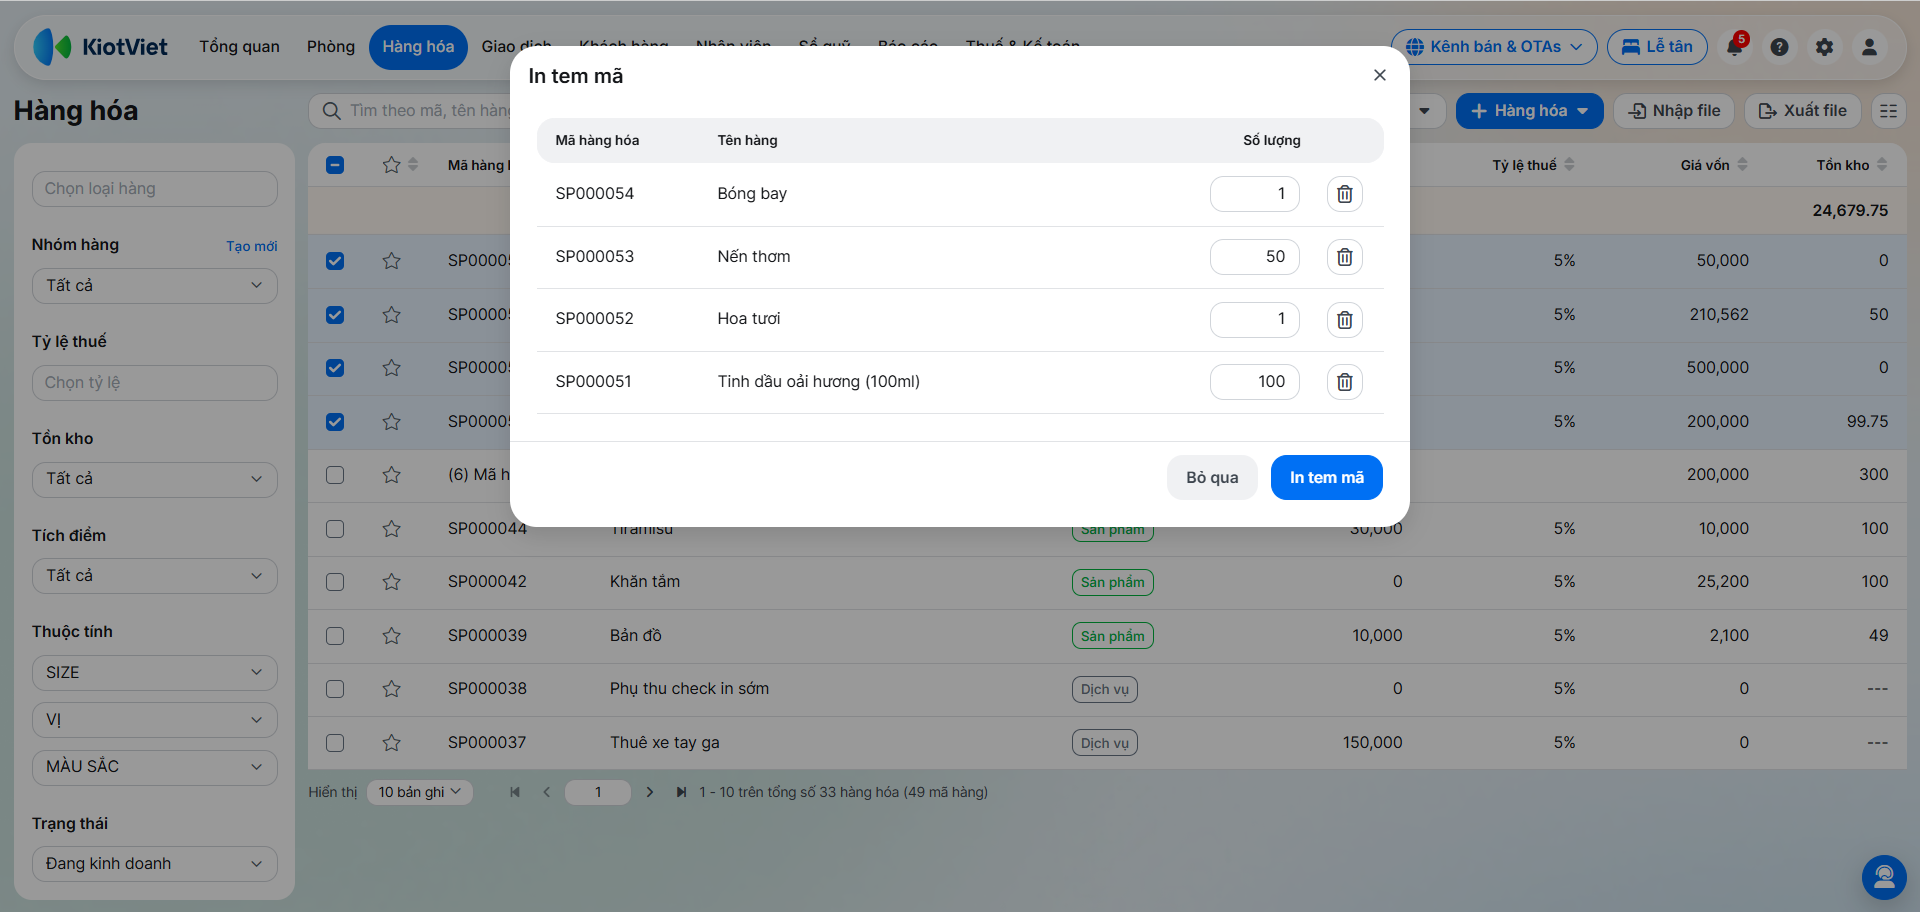Click the Xuất file button
Image resolution: width=1920 pixels, height=912 pixels.
click(1803, 111)
